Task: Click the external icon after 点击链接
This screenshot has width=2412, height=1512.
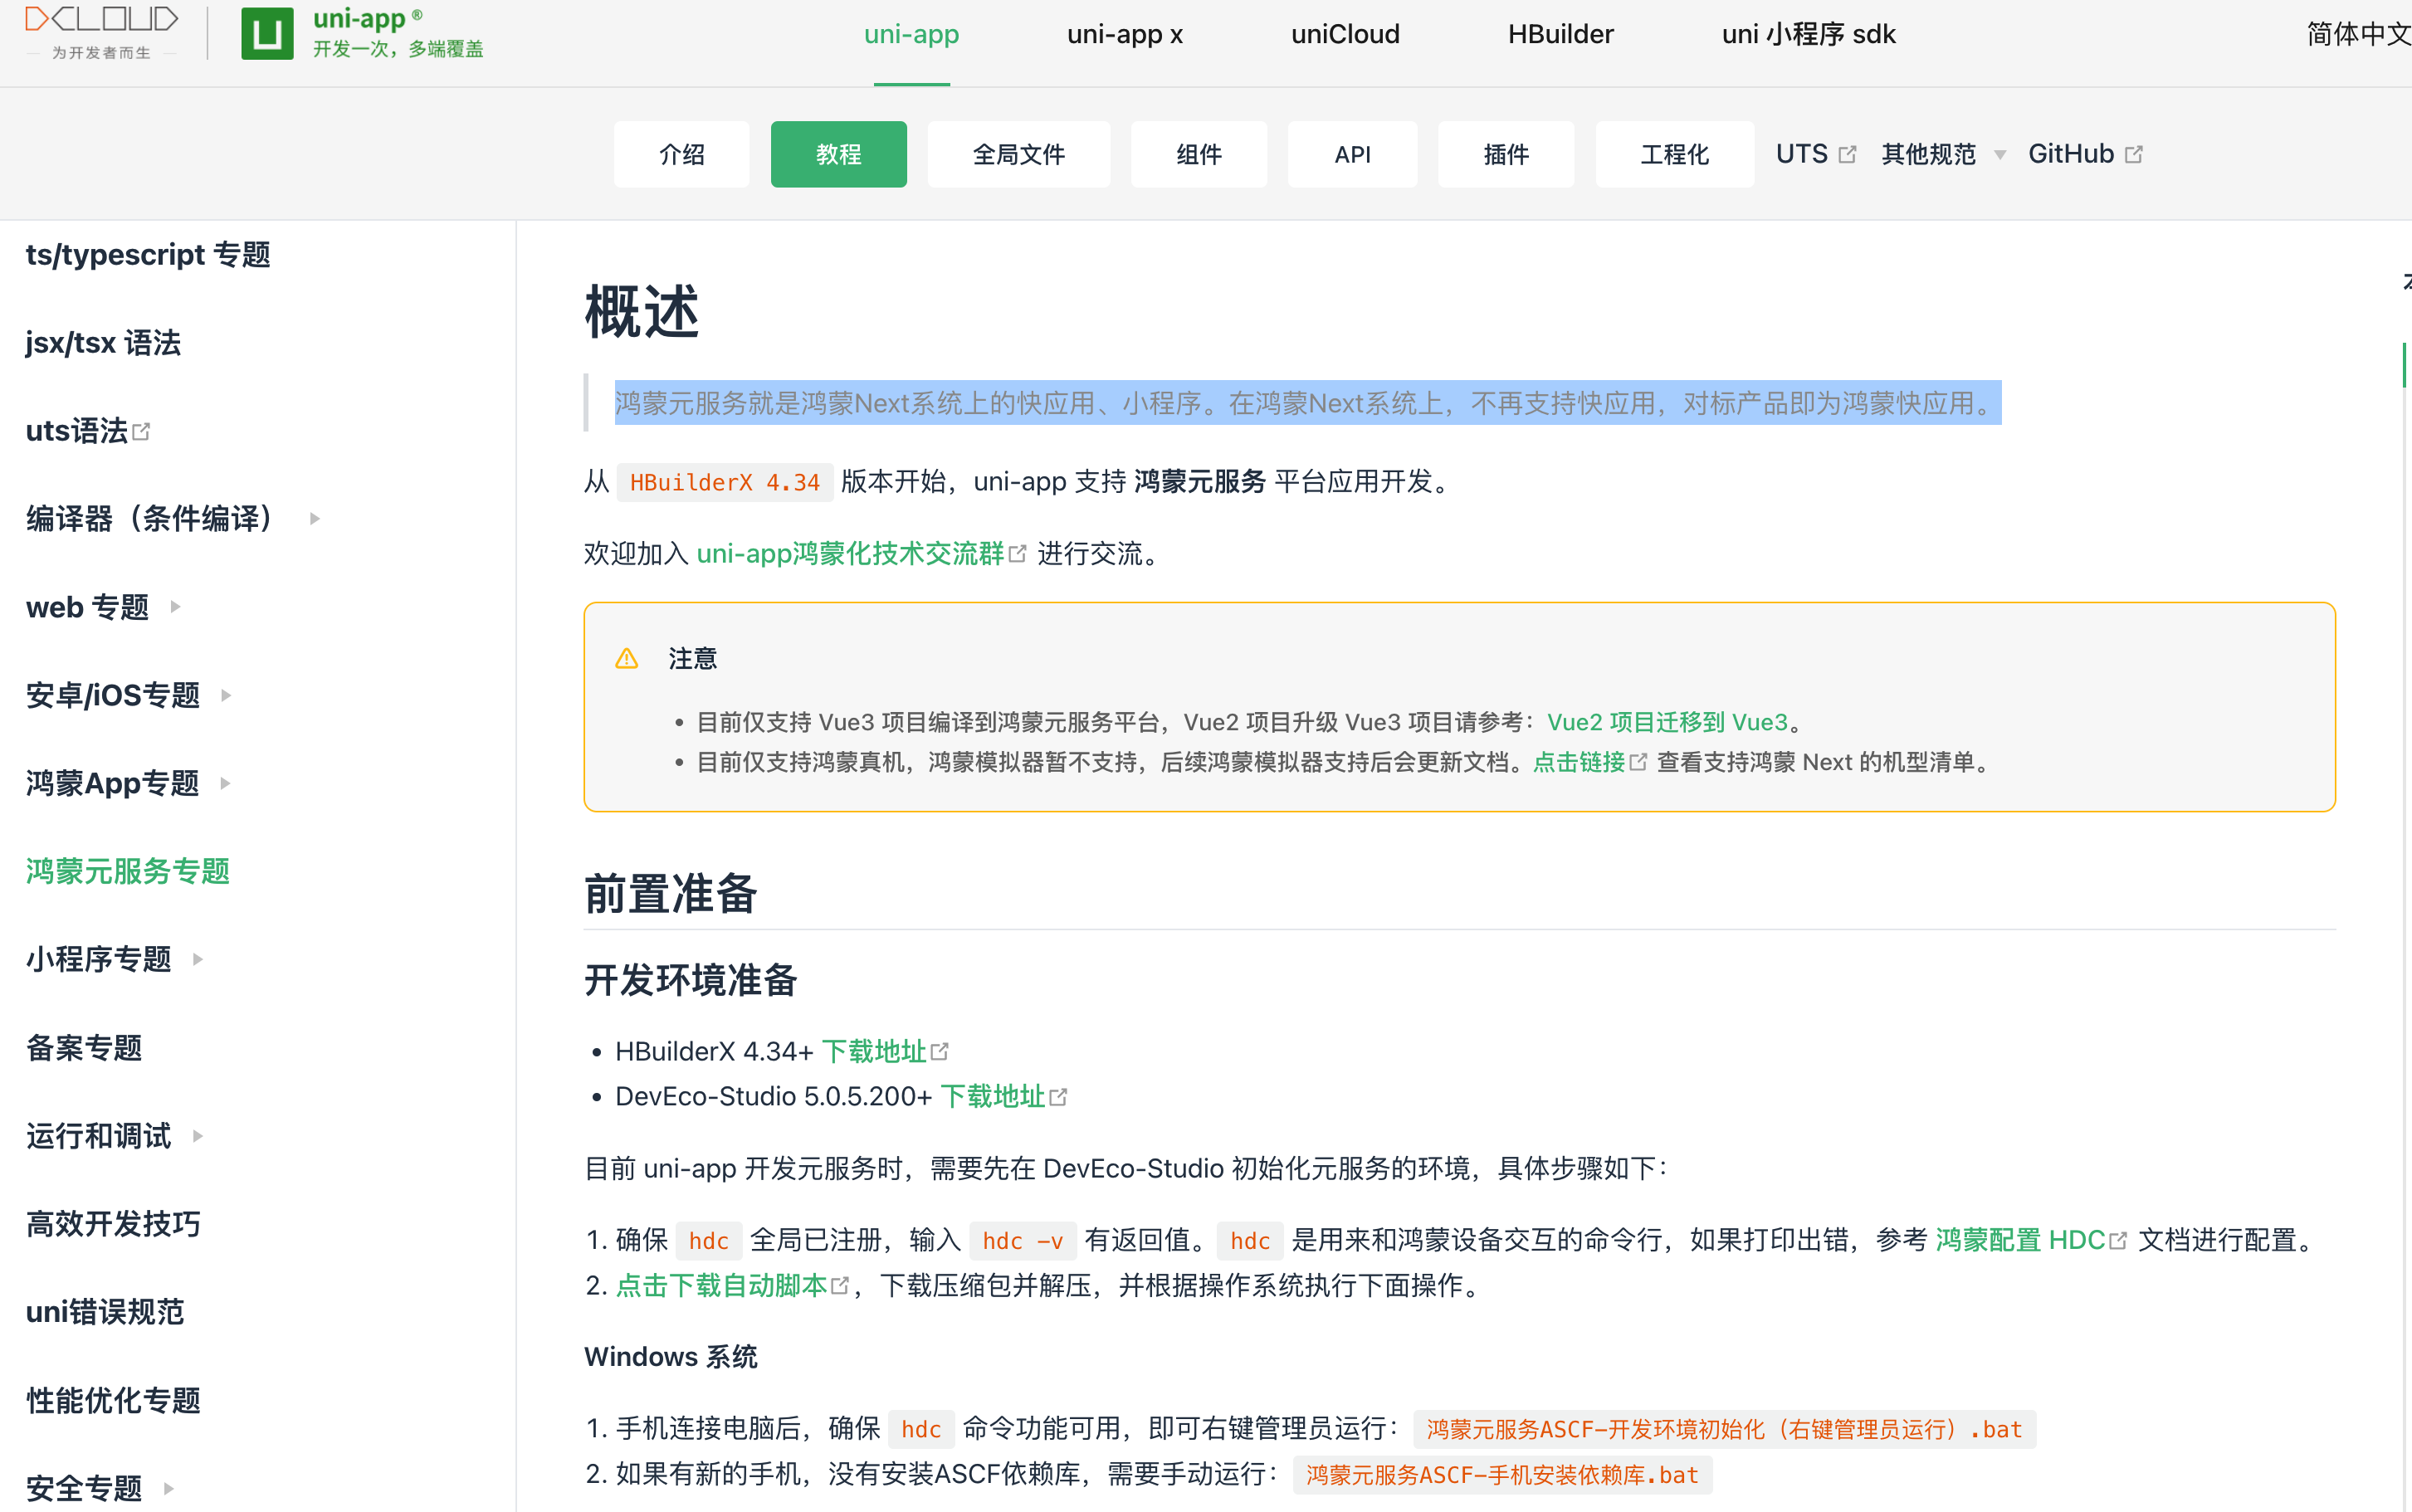Action: (1638, 762)
